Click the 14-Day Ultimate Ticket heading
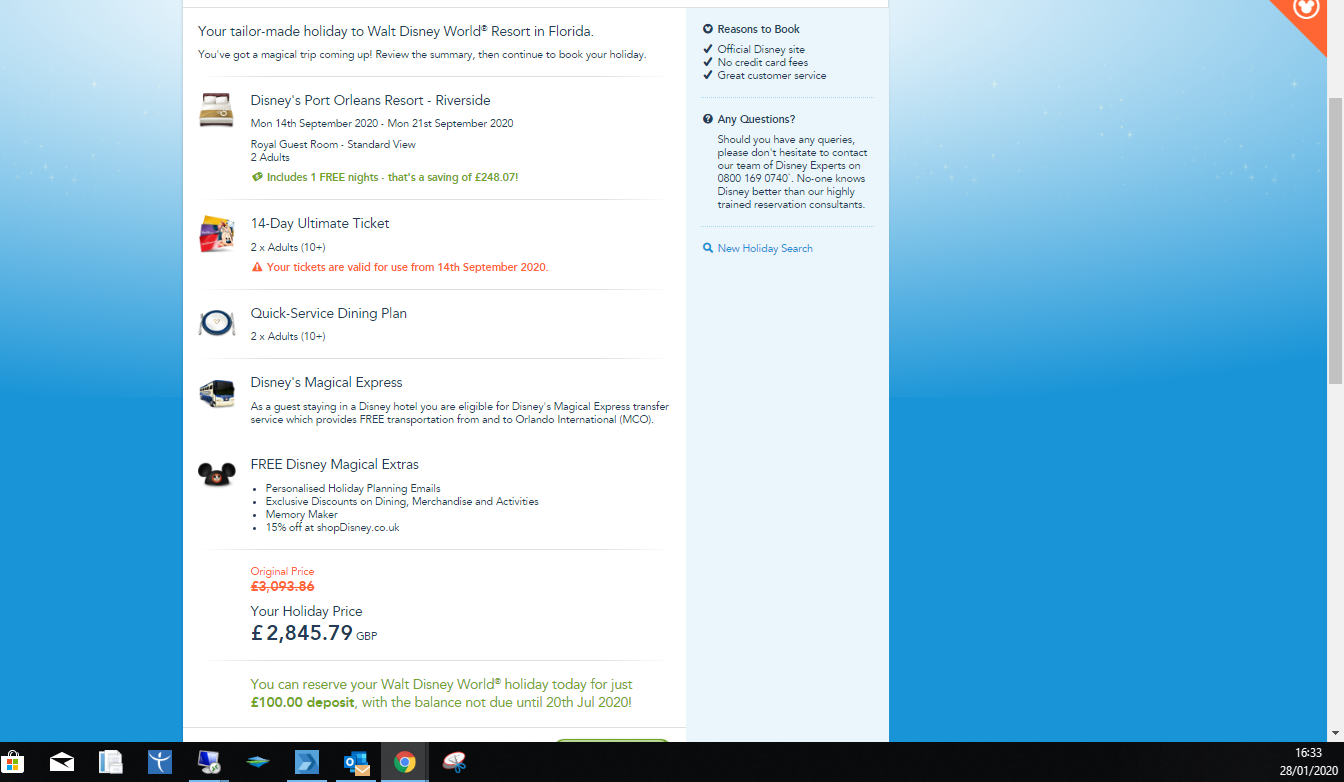Screen dimensions: 1344x782 pos(320,223)
